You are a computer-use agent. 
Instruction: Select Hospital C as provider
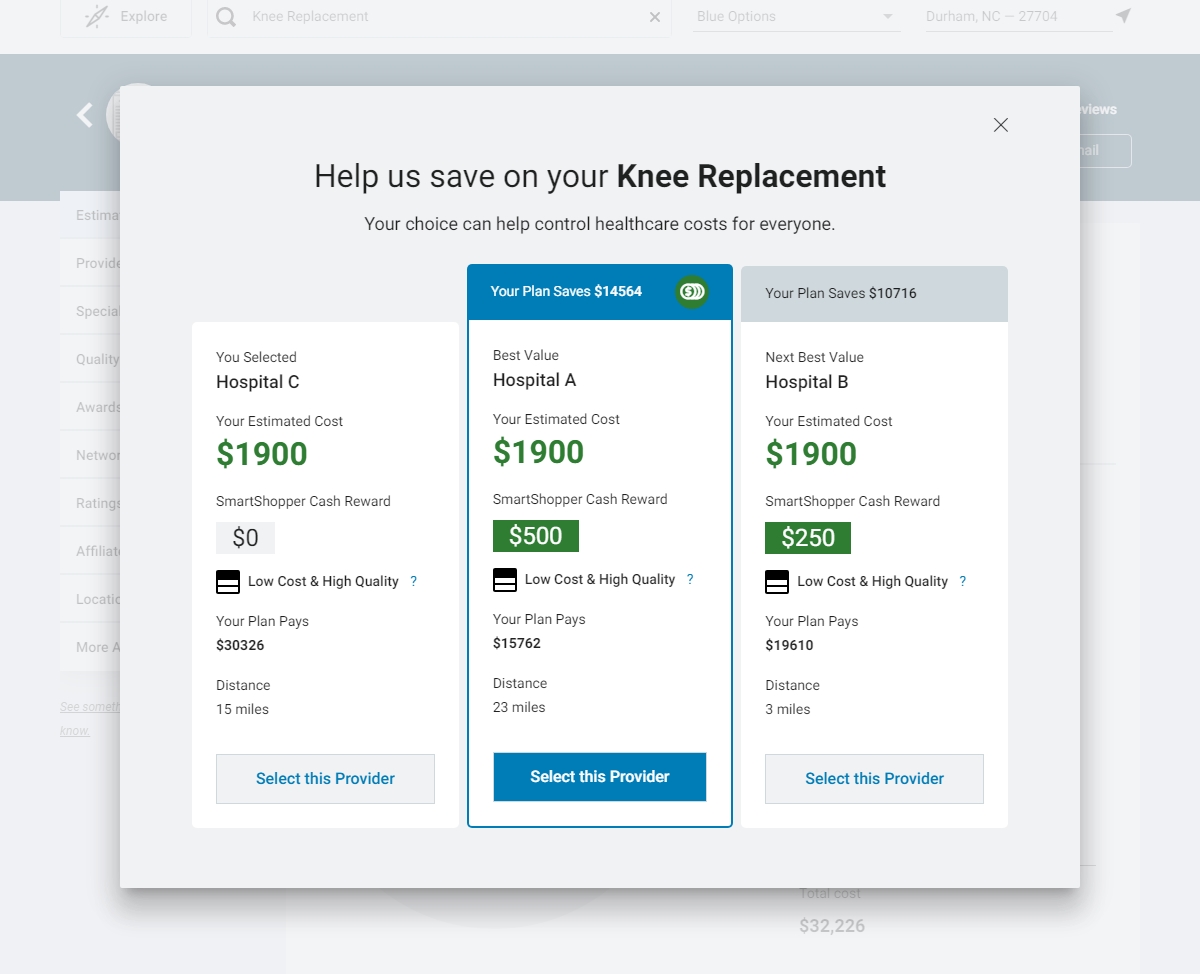tap(325, 779)
